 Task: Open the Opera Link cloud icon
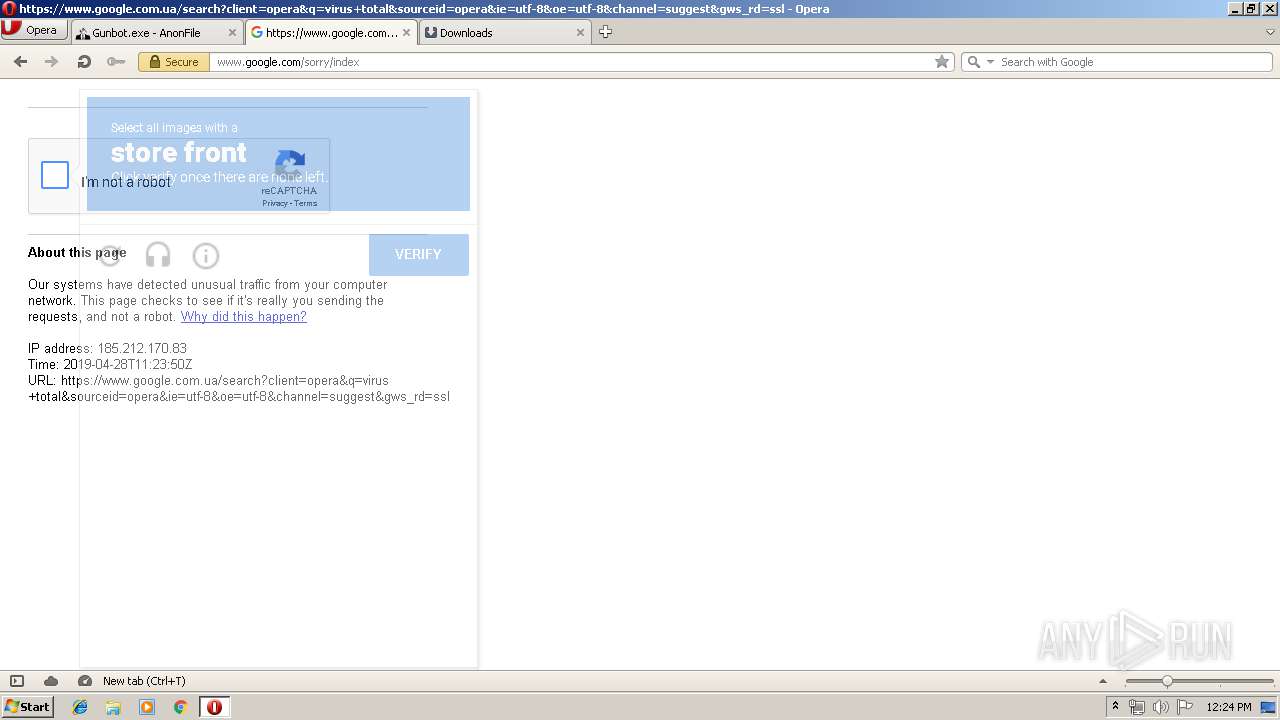(51, 681)
